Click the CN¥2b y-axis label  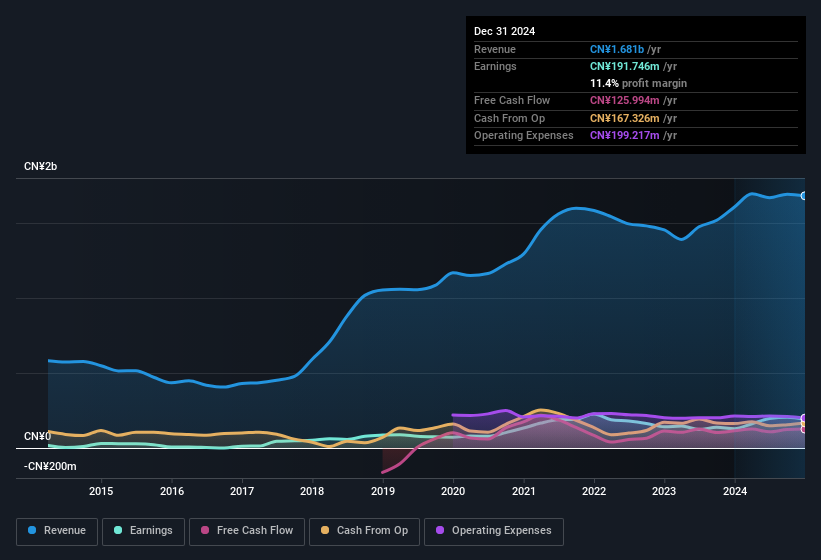coord(41,166)
